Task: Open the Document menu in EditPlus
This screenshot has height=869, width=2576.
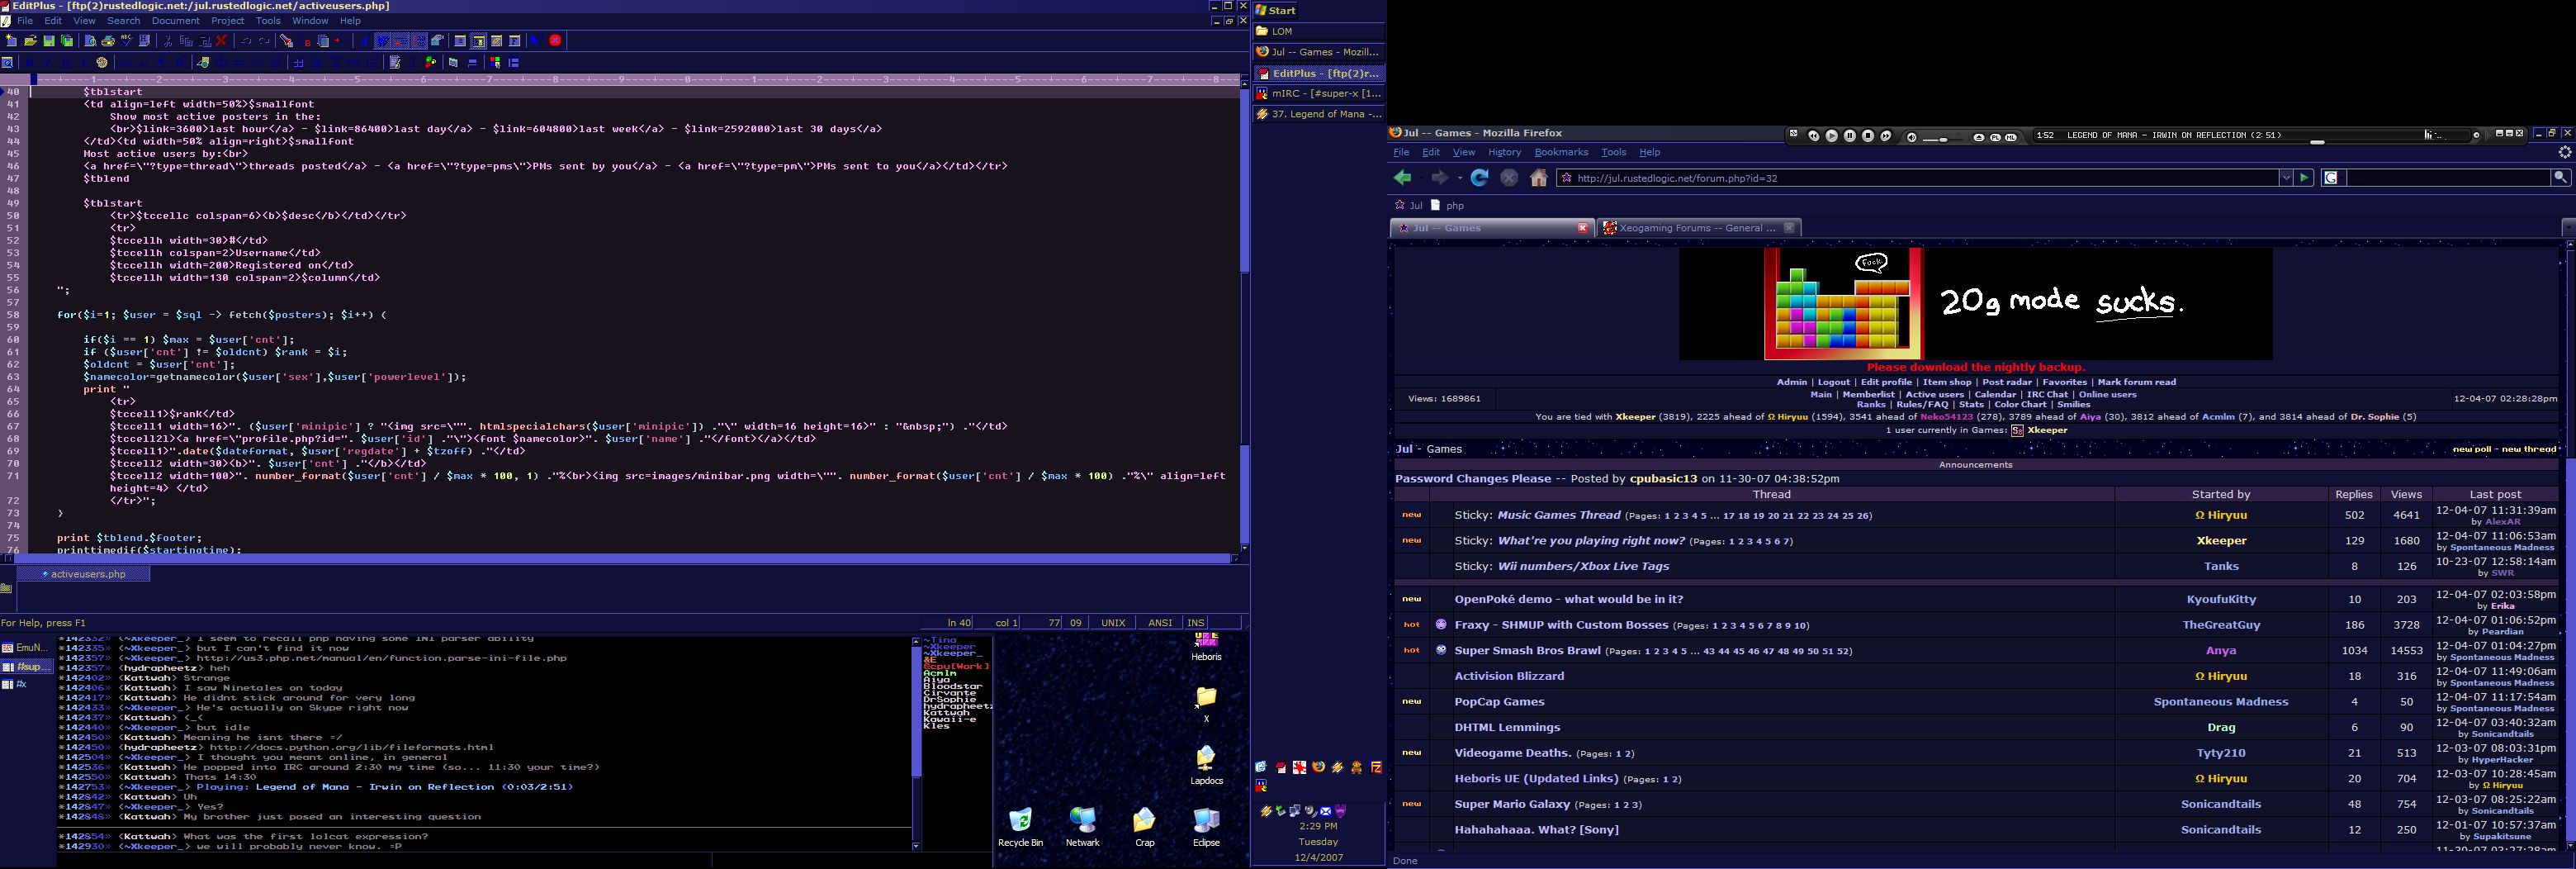Action: click(x=175, y=20)
